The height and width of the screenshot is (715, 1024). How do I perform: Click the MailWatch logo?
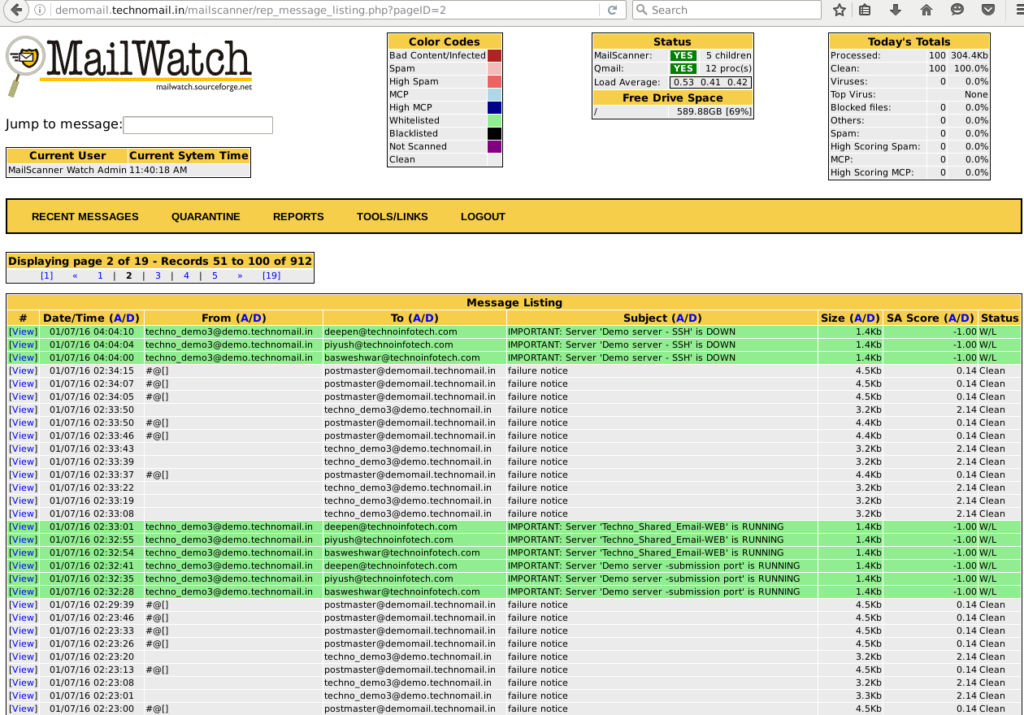129,65
